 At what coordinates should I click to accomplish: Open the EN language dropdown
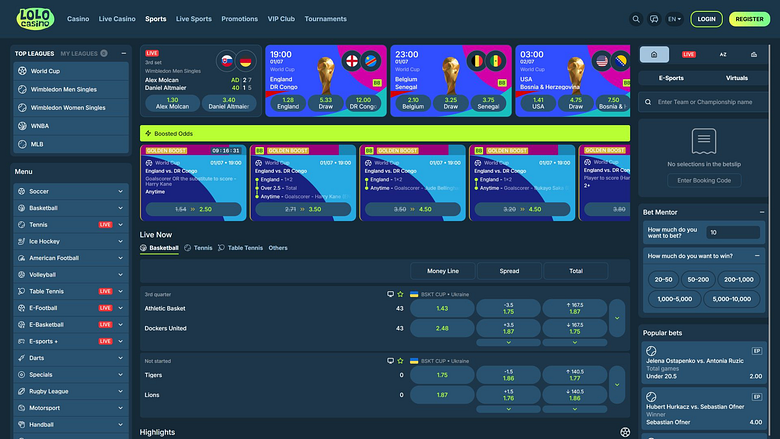[675, 19]
